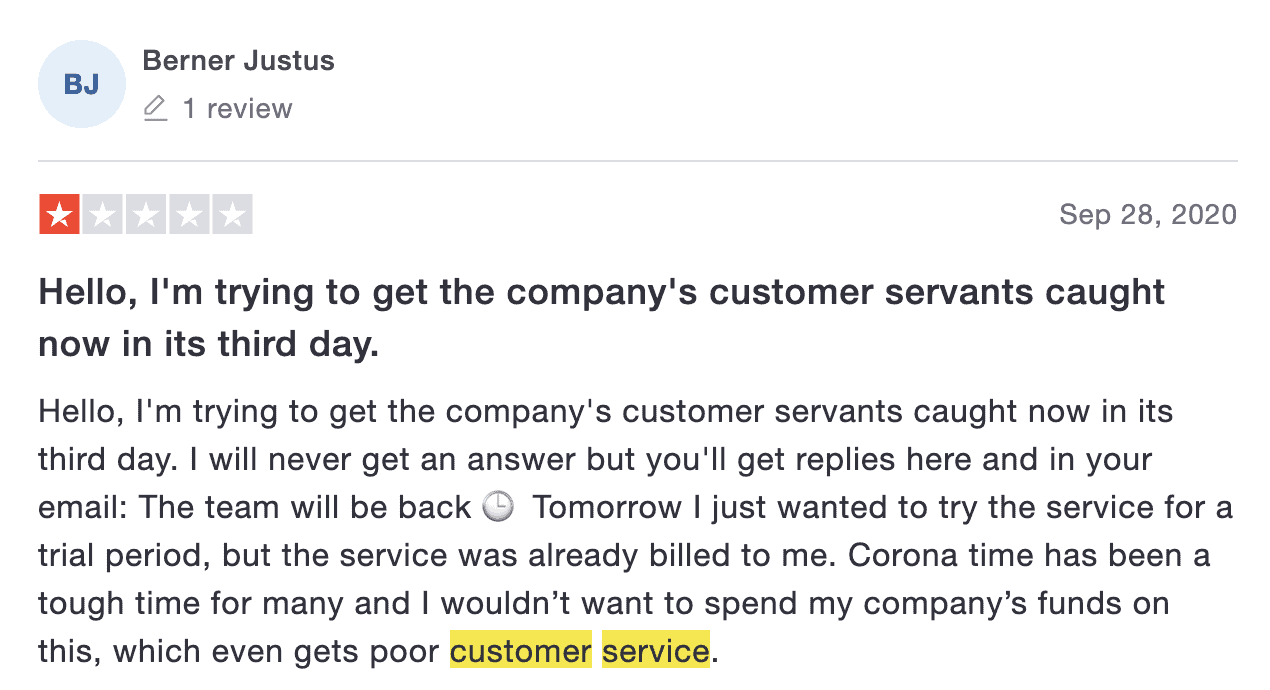Viewport: 1270px width, 690px height.
Task: Click the fifth grey rating star
Action: [x=233, y=215]
